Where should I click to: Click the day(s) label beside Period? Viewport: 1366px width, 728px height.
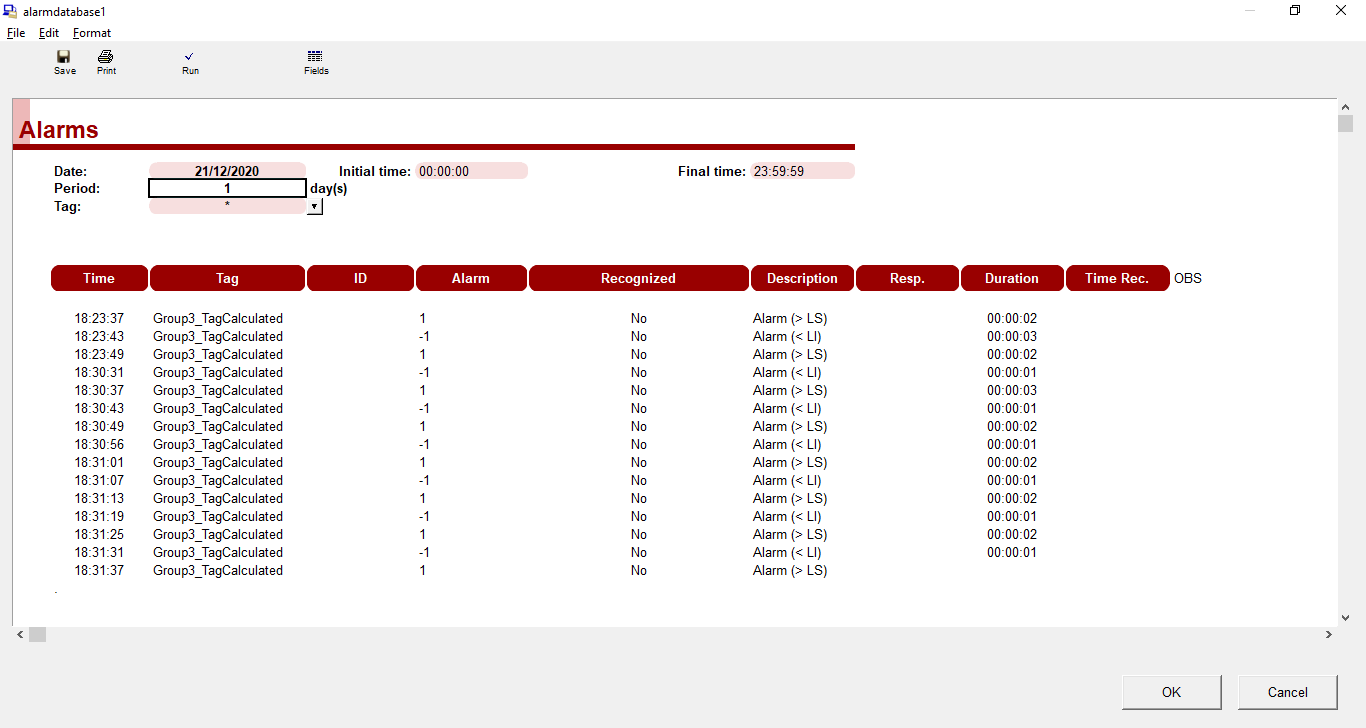[x=329, y=188]
